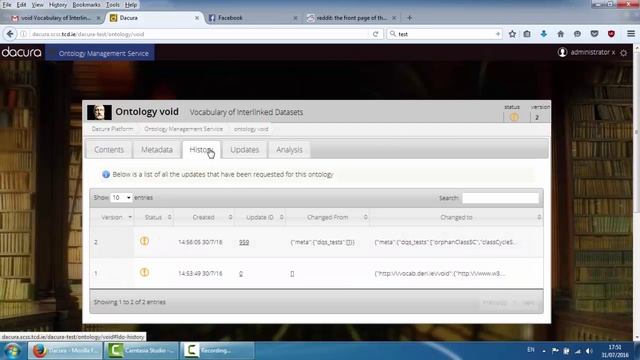This screenshot has height=360, width=640.
Task: Click the ontology status warning icon in the header
Action: (x=514, y=117)
